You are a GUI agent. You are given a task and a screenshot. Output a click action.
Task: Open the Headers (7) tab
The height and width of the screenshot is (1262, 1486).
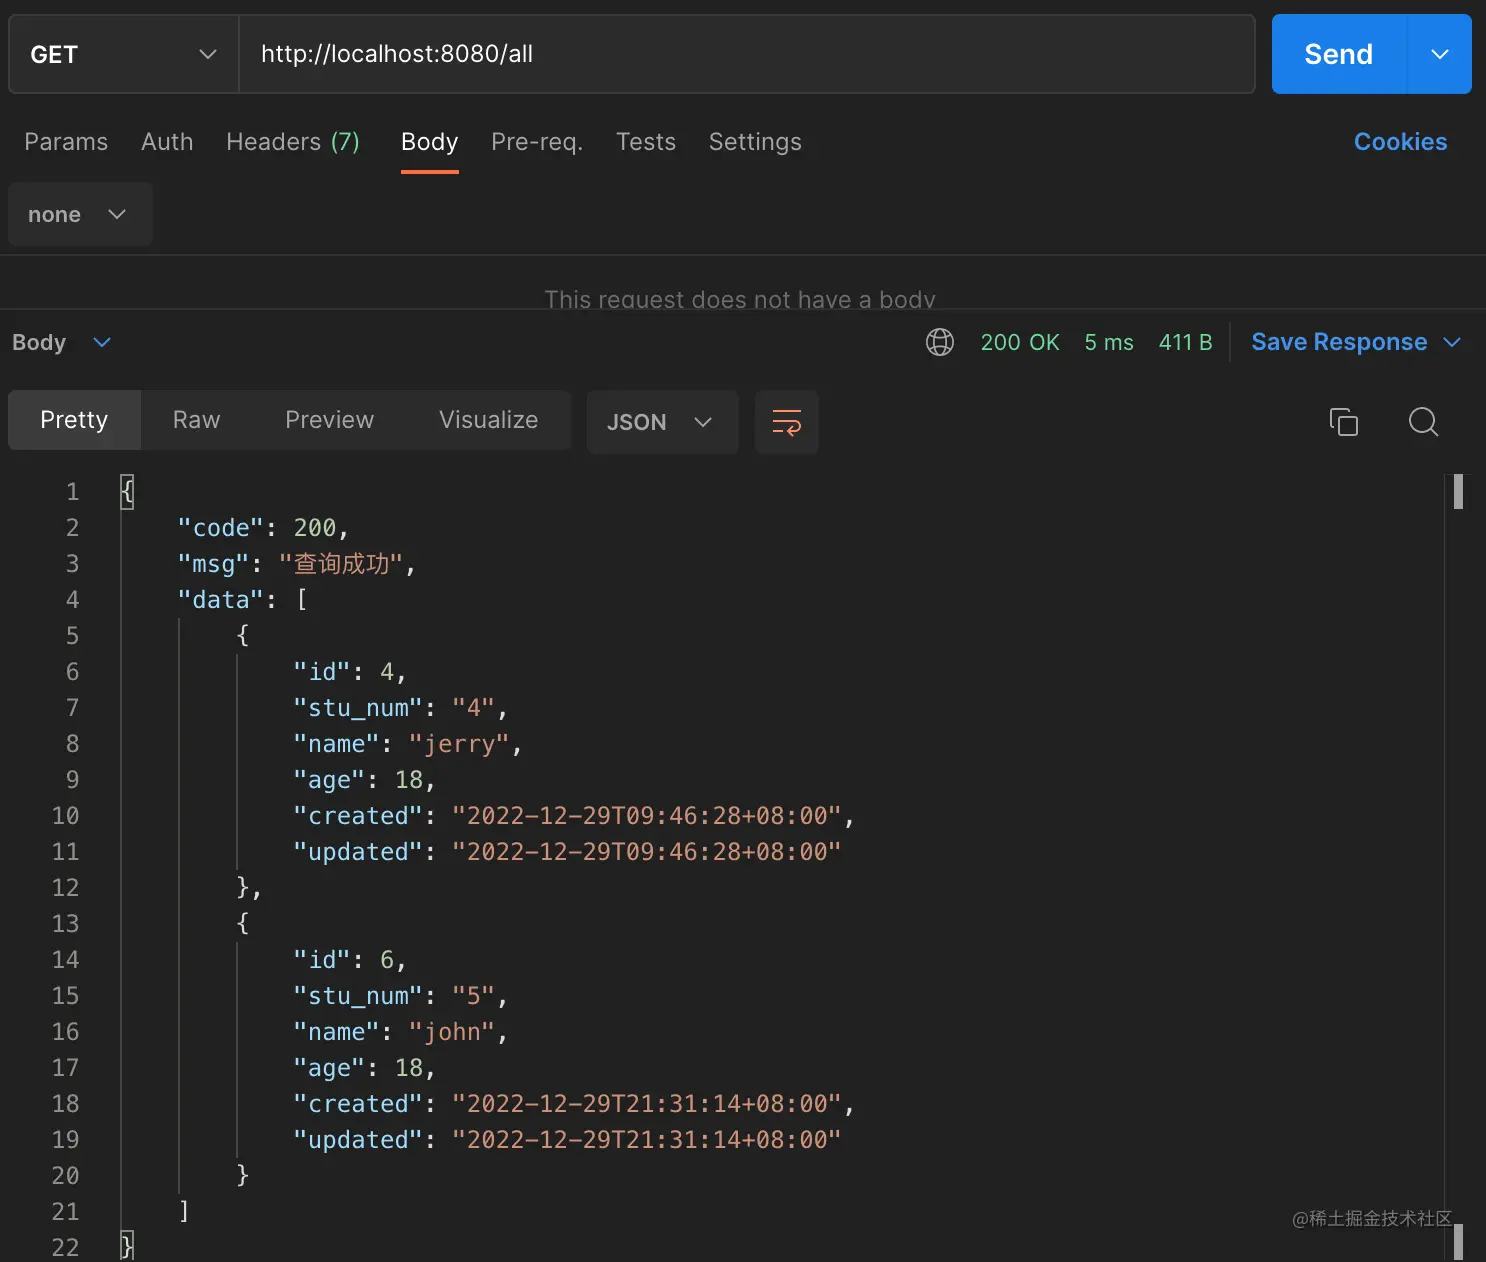coord(292,142)
